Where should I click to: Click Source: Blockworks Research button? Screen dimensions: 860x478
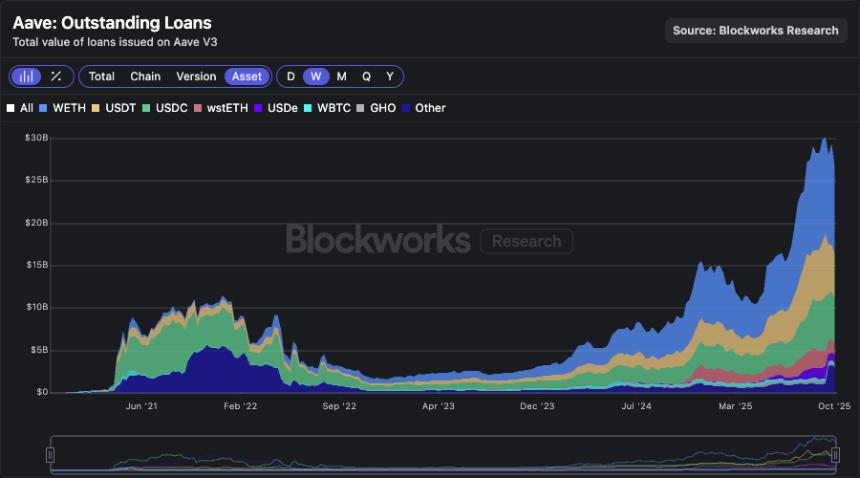pos(755,30)
